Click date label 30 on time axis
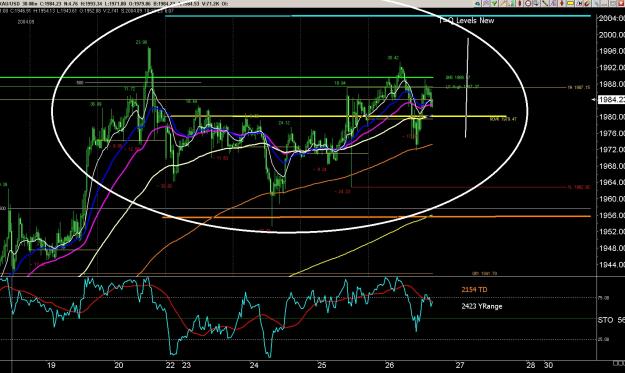625x373 pixels. 548,365
